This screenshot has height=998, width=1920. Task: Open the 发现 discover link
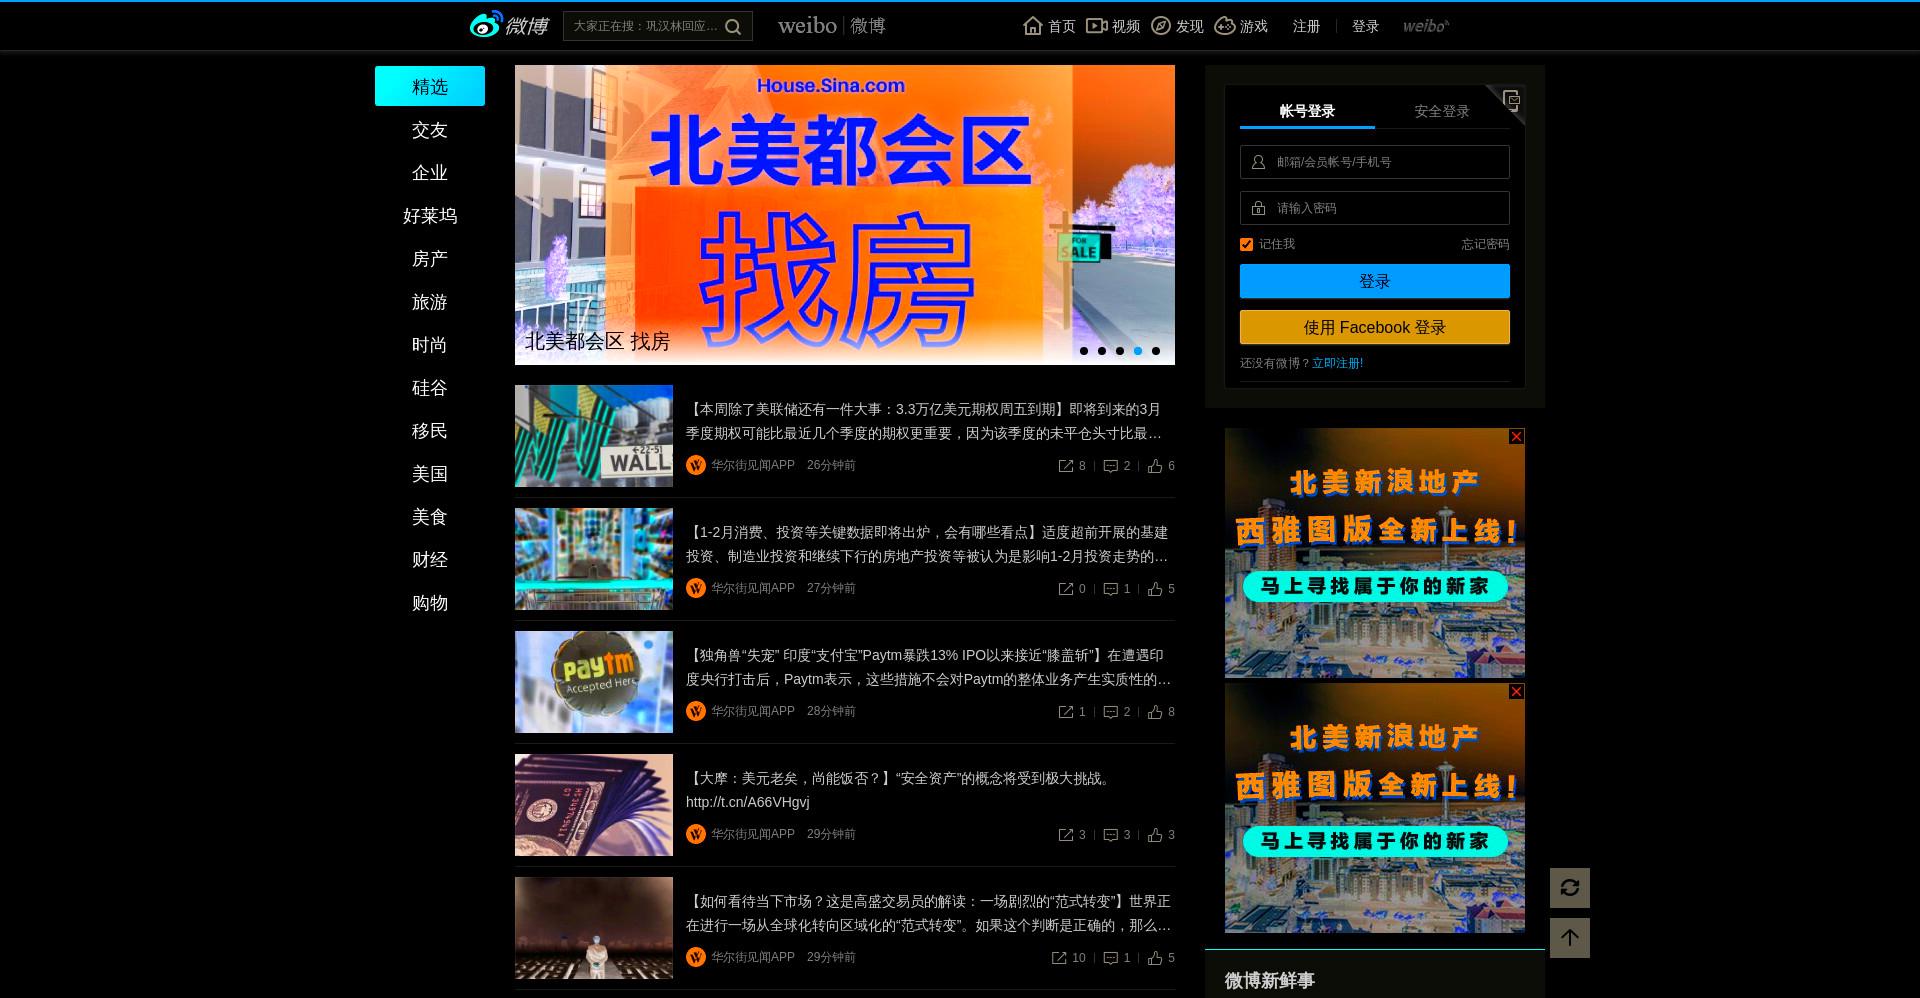click(x=1177, y=26)
